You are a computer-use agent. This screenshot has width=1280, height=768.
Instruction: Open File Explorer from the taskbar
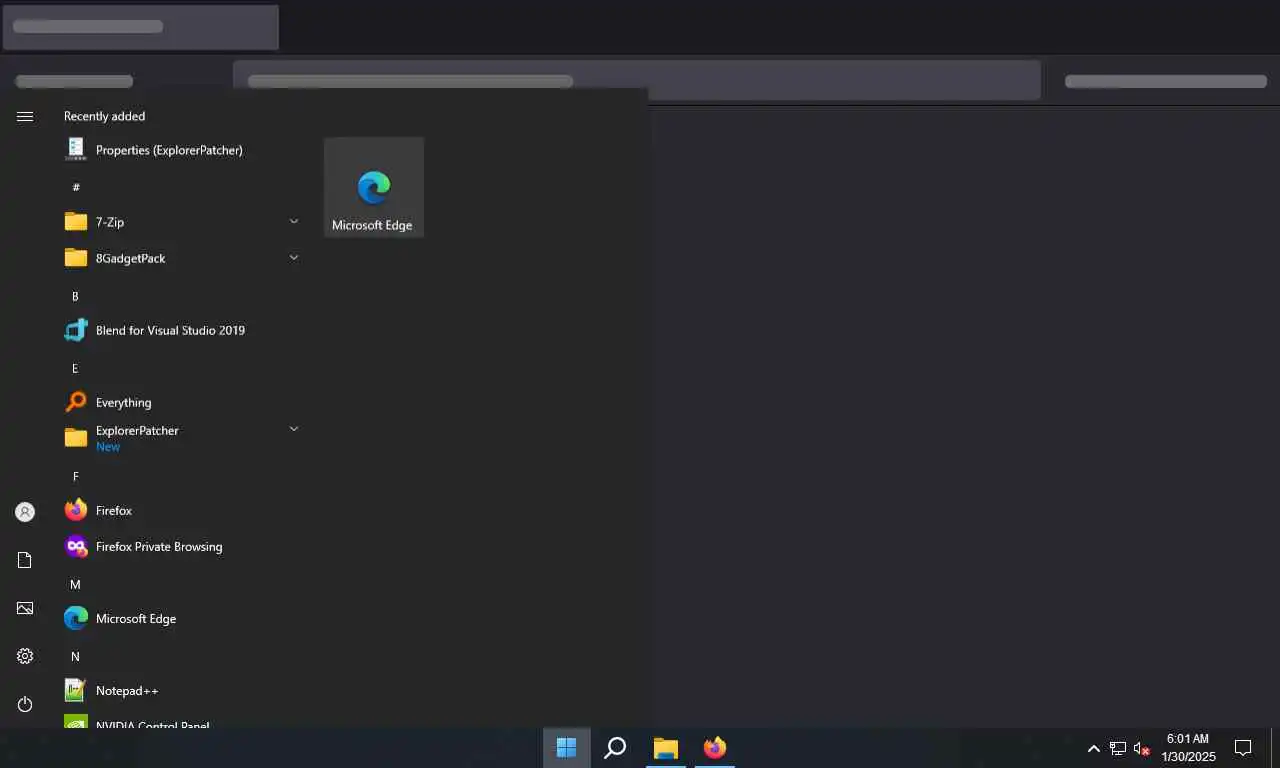coord(666,748)
